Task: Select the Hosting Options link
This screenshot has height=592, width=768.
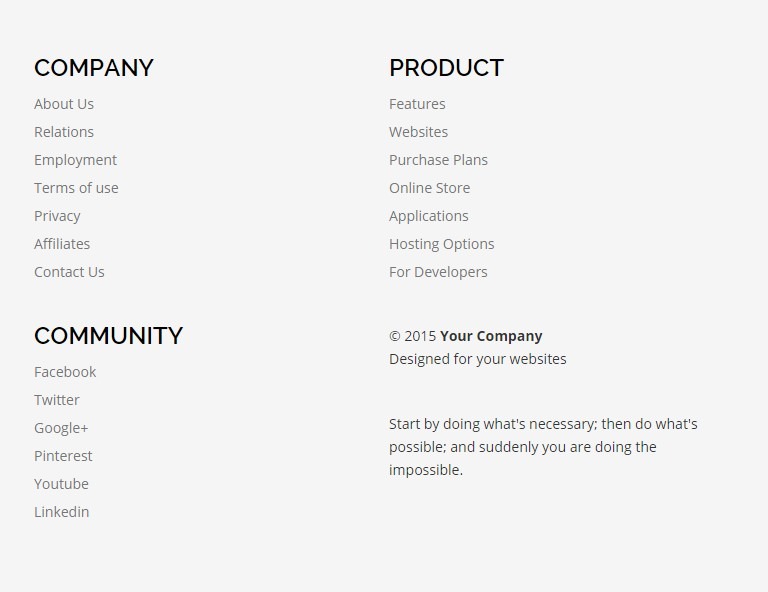Action: [x=441, y=244]
